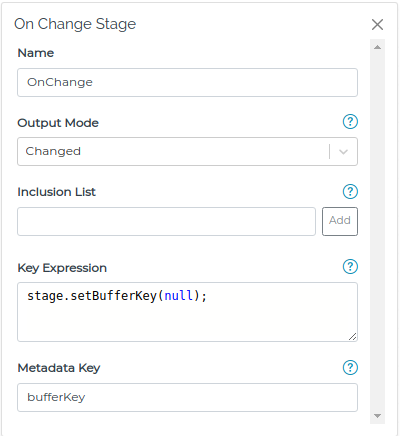Select the Changed value in Output Mode

point(53,151)
